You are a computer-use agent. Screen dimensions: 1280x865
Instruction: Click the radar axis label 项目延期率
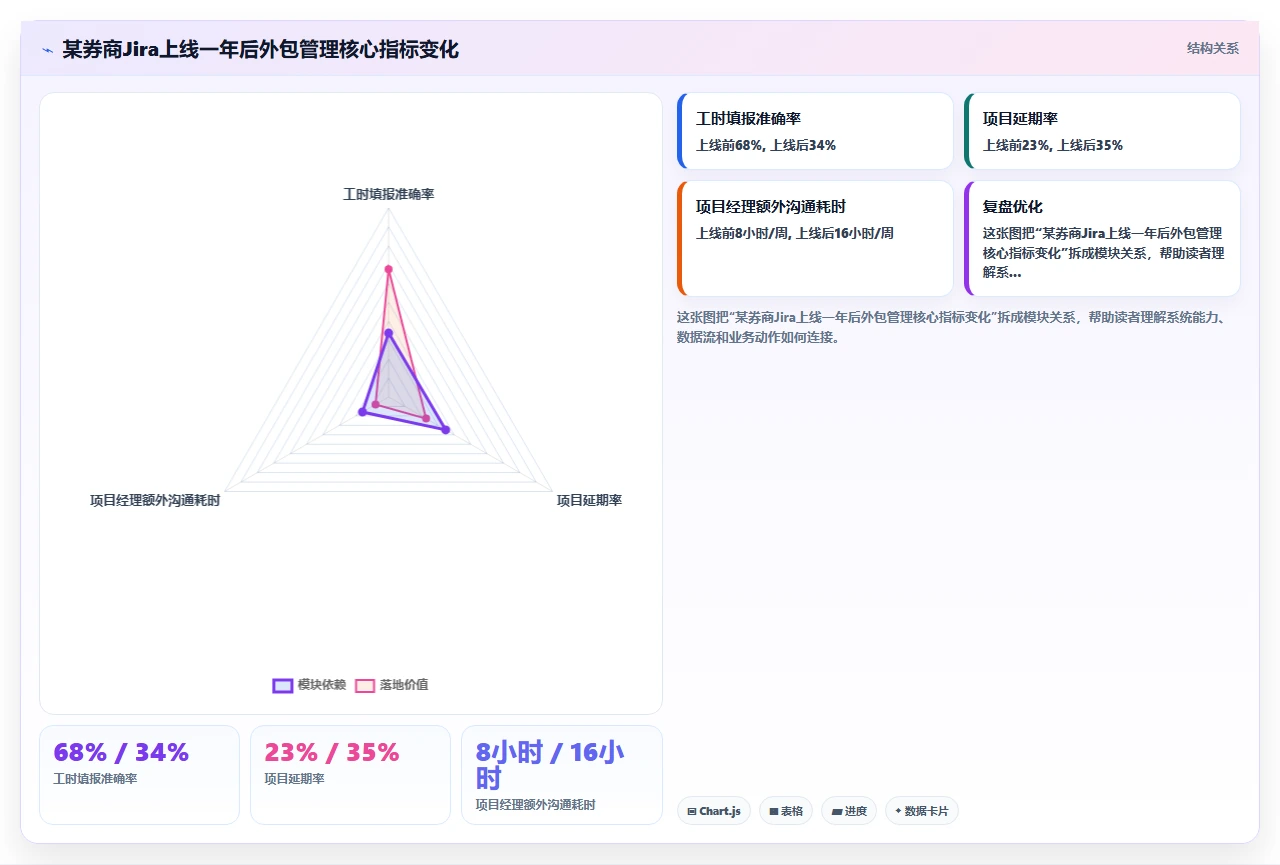[x=589, y=500]
